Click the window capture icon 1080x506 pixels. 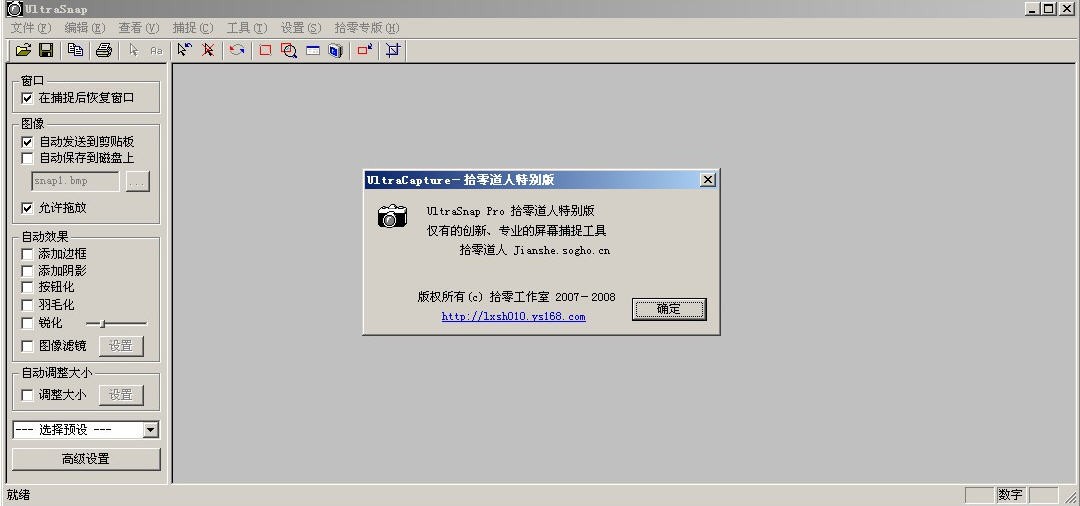(x=313, y=50)
